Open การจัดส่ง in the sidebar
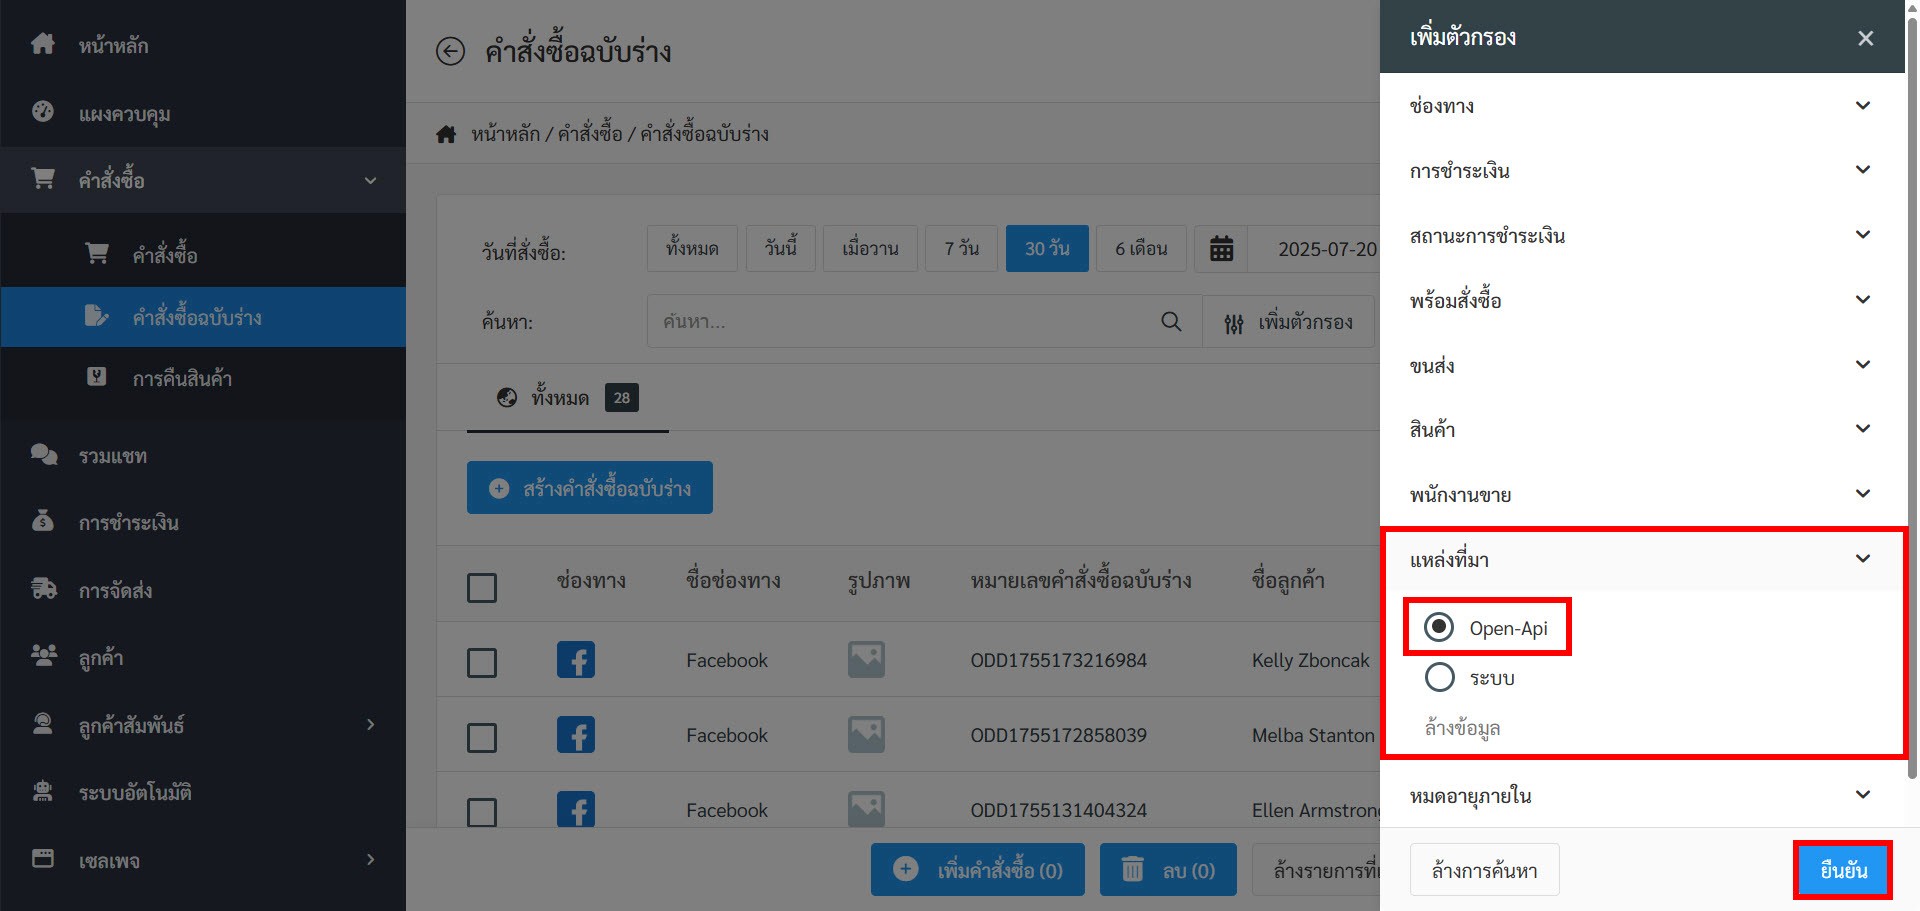 tap(203, 590)
